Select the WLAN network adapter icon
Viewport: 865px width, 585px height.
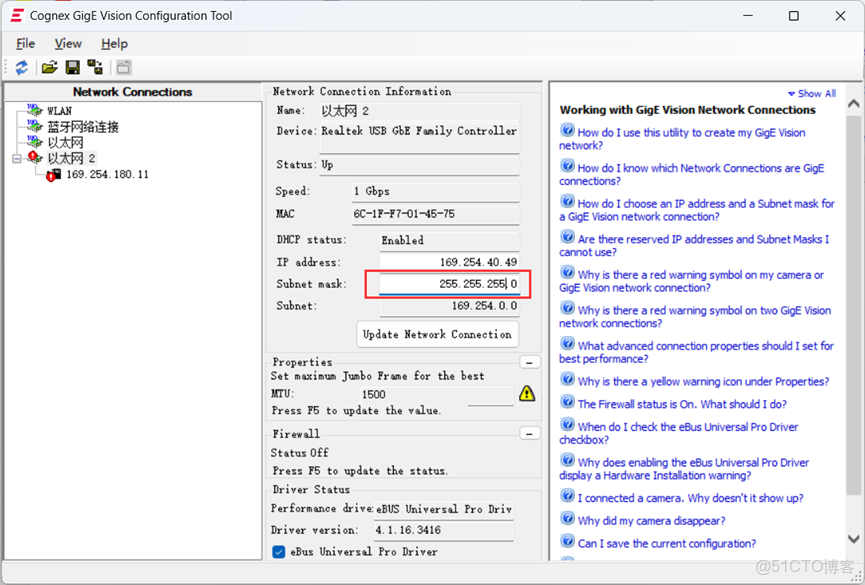tap(34, 110)
